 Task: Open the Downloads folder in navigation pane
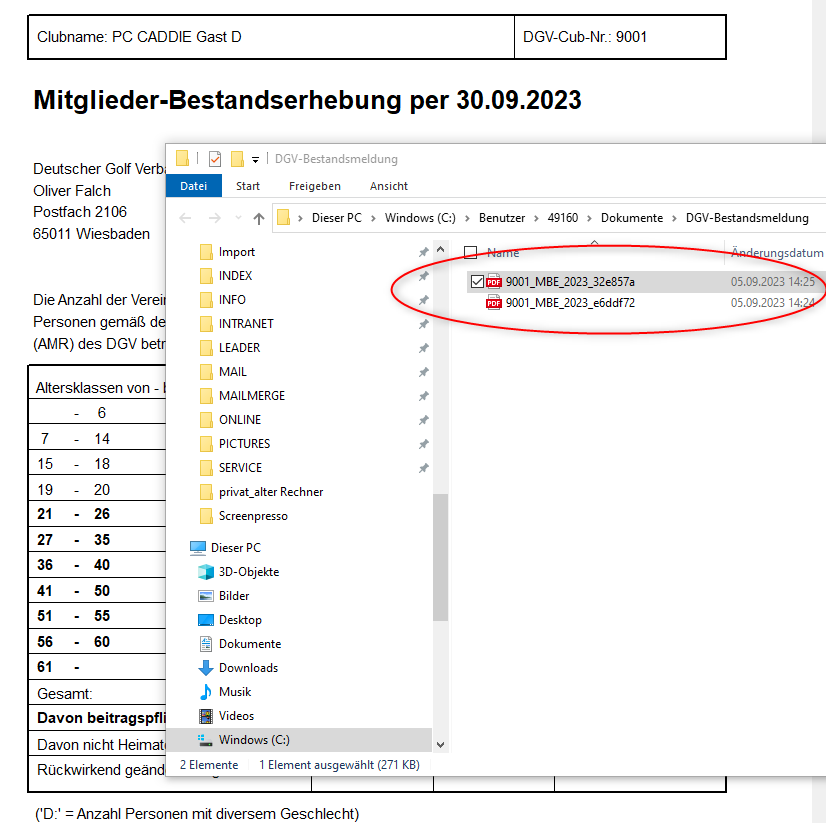coord(248,668)
